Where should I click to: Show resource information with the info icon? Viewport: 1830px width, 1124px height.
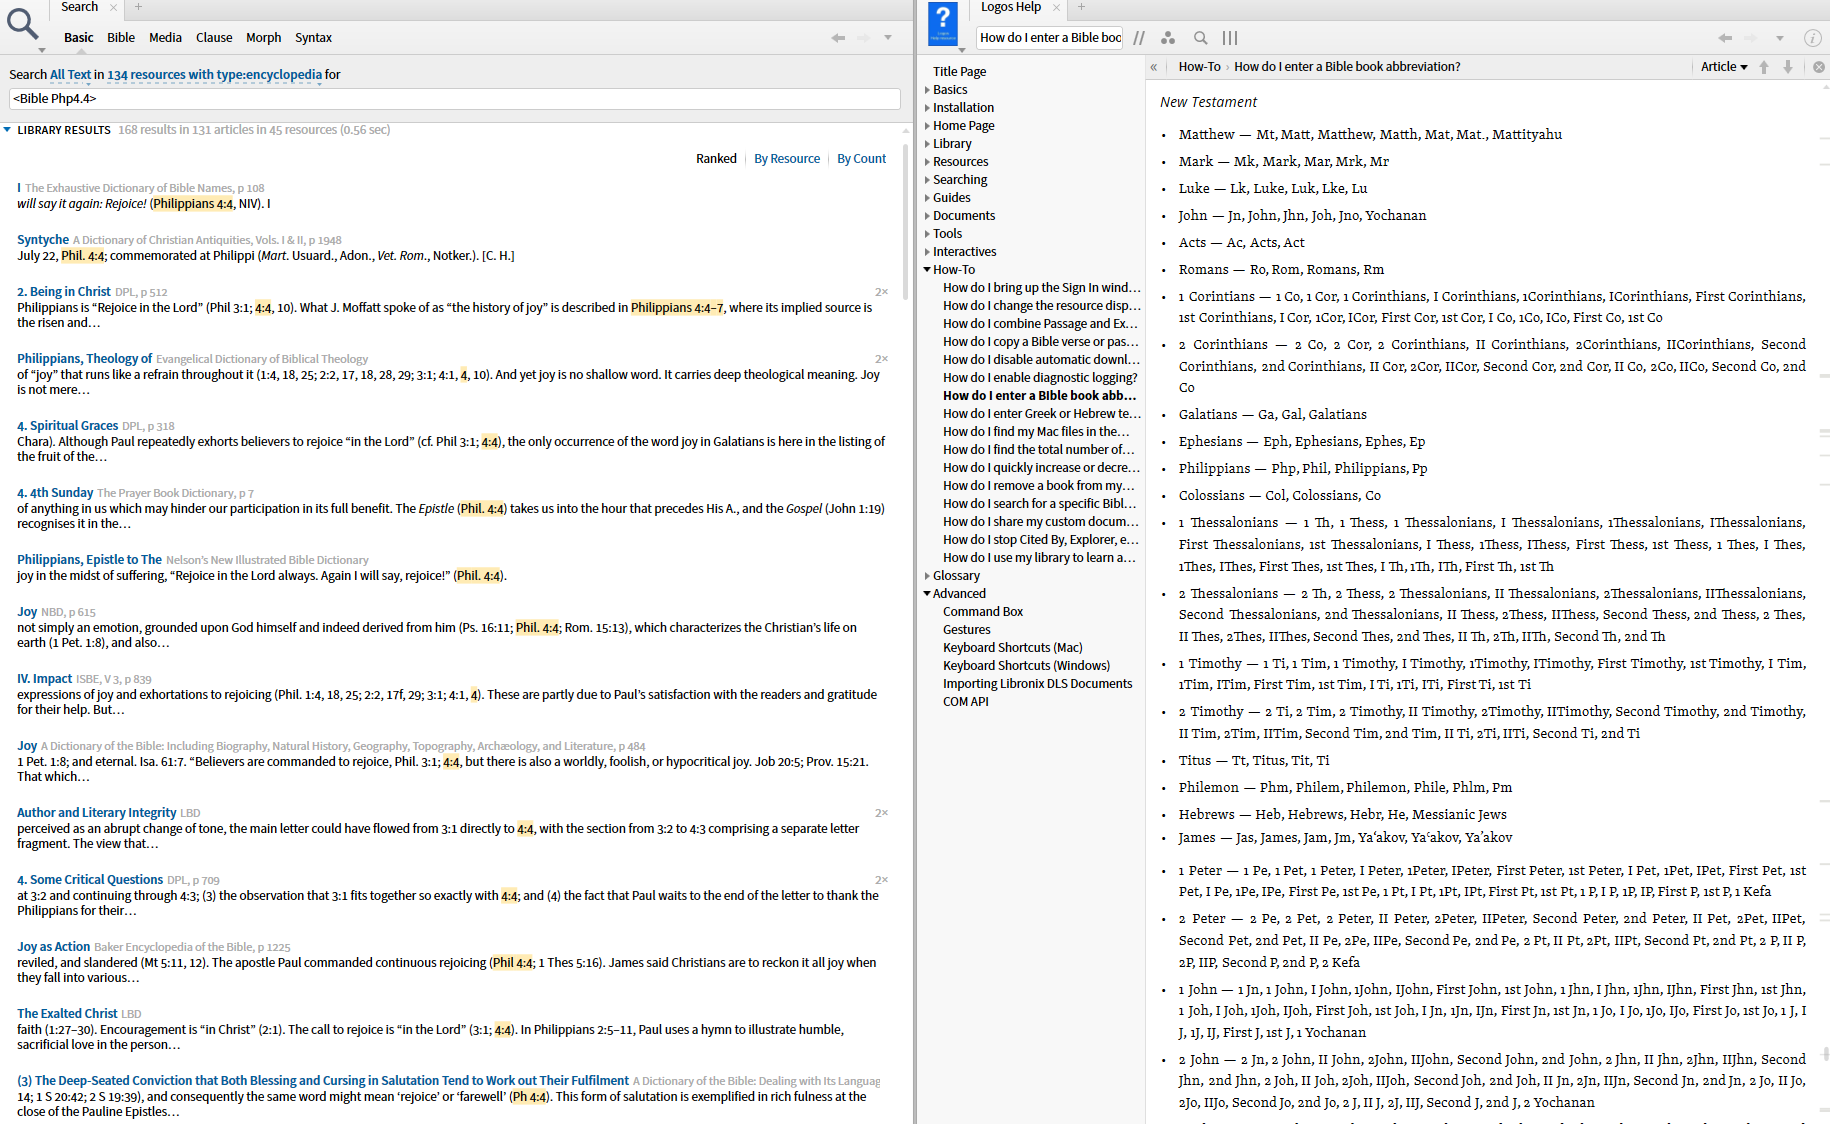pos(1812,38)
